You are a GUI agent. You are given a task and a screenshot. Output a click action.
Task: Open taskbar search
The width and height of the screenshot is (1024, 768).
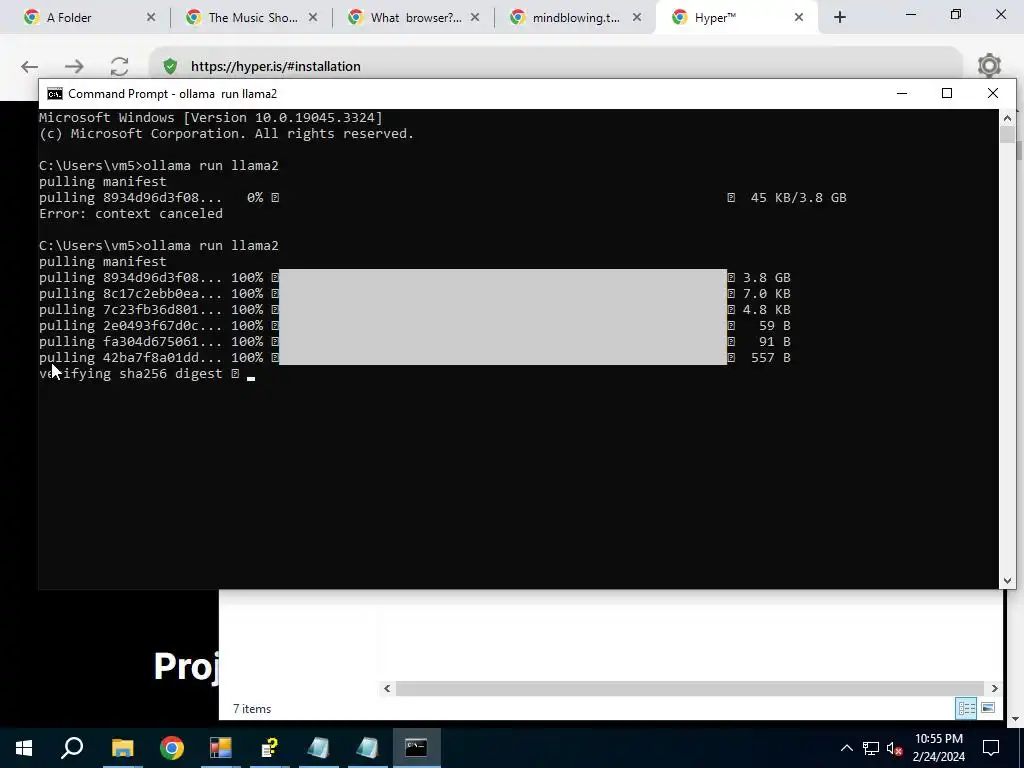coord(72,748)
